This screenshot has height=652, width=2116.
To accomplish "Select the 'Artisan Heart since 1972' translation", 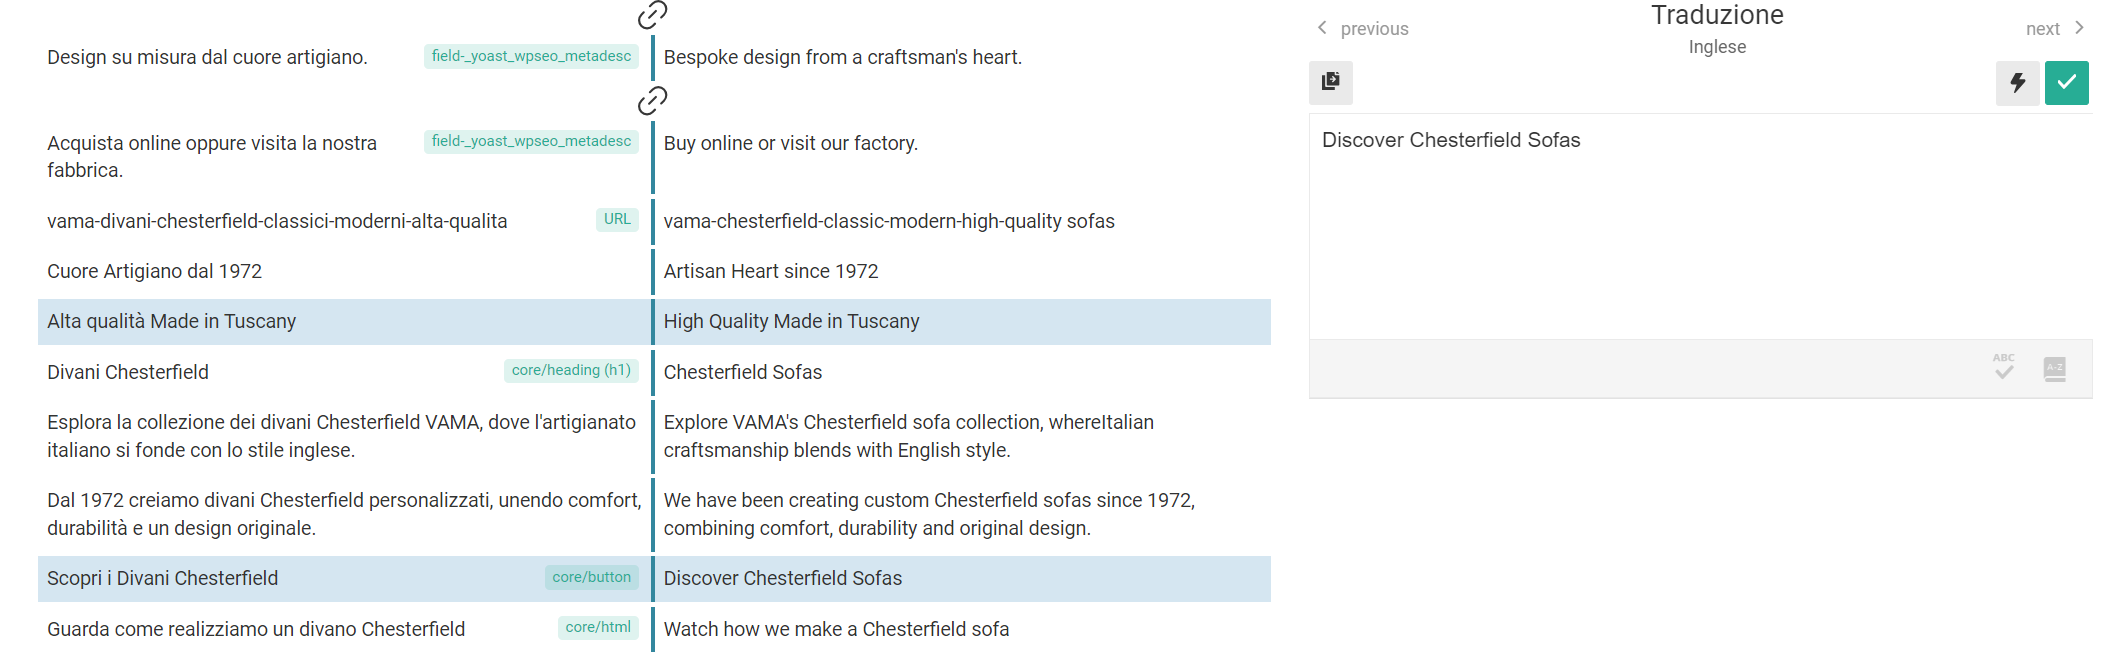I will (x=770, y=271).
